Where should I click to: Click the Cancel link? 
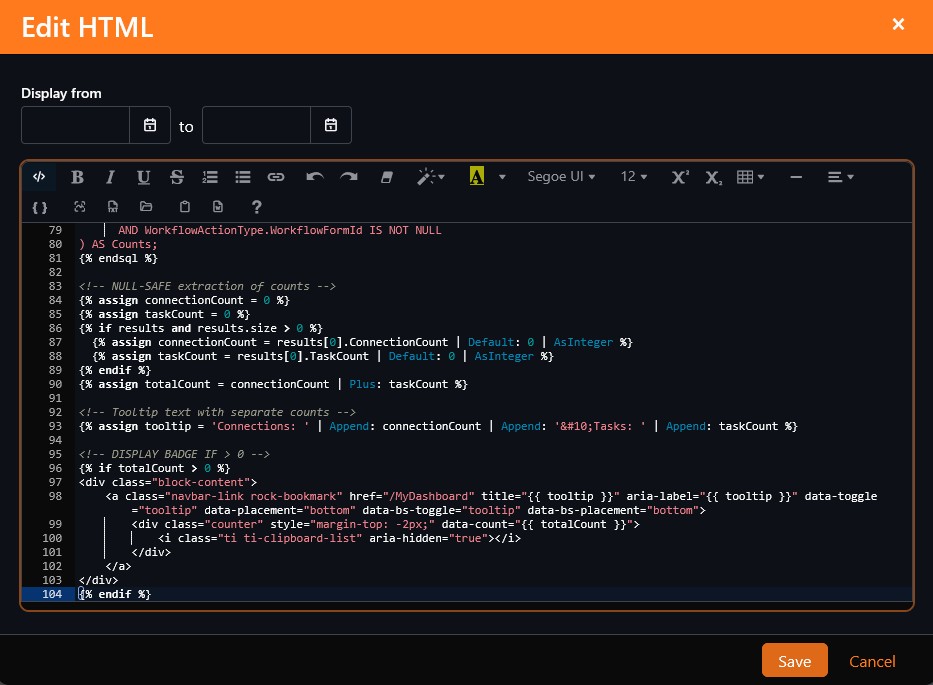tap(872, 661)
